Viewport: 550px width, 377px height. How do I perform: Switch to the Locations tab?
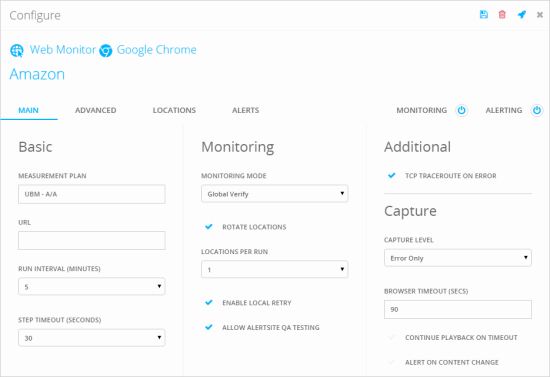[x=174, y=110]
